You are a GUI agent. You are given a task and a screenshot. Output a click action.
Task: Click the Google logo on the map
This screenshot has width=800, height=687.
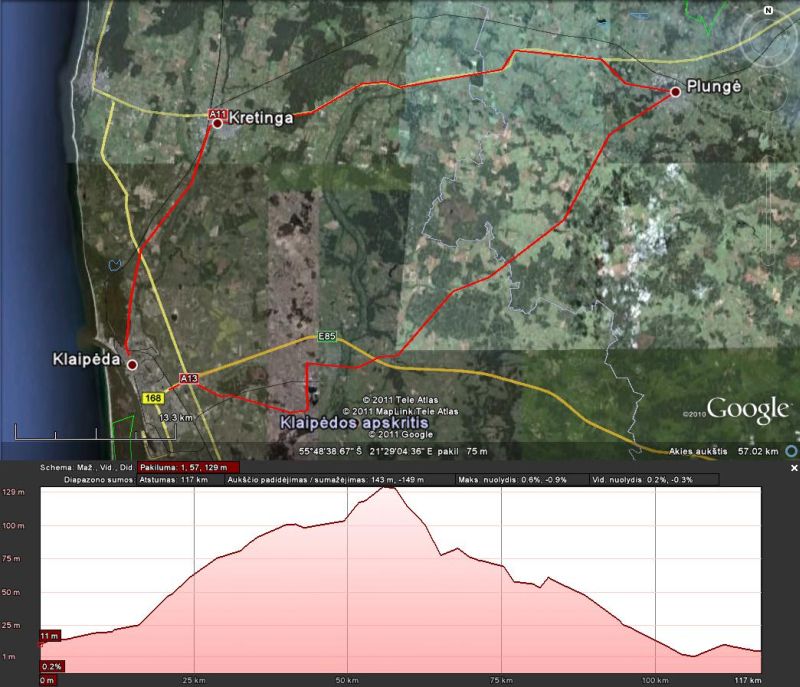[x=747, y=410]
